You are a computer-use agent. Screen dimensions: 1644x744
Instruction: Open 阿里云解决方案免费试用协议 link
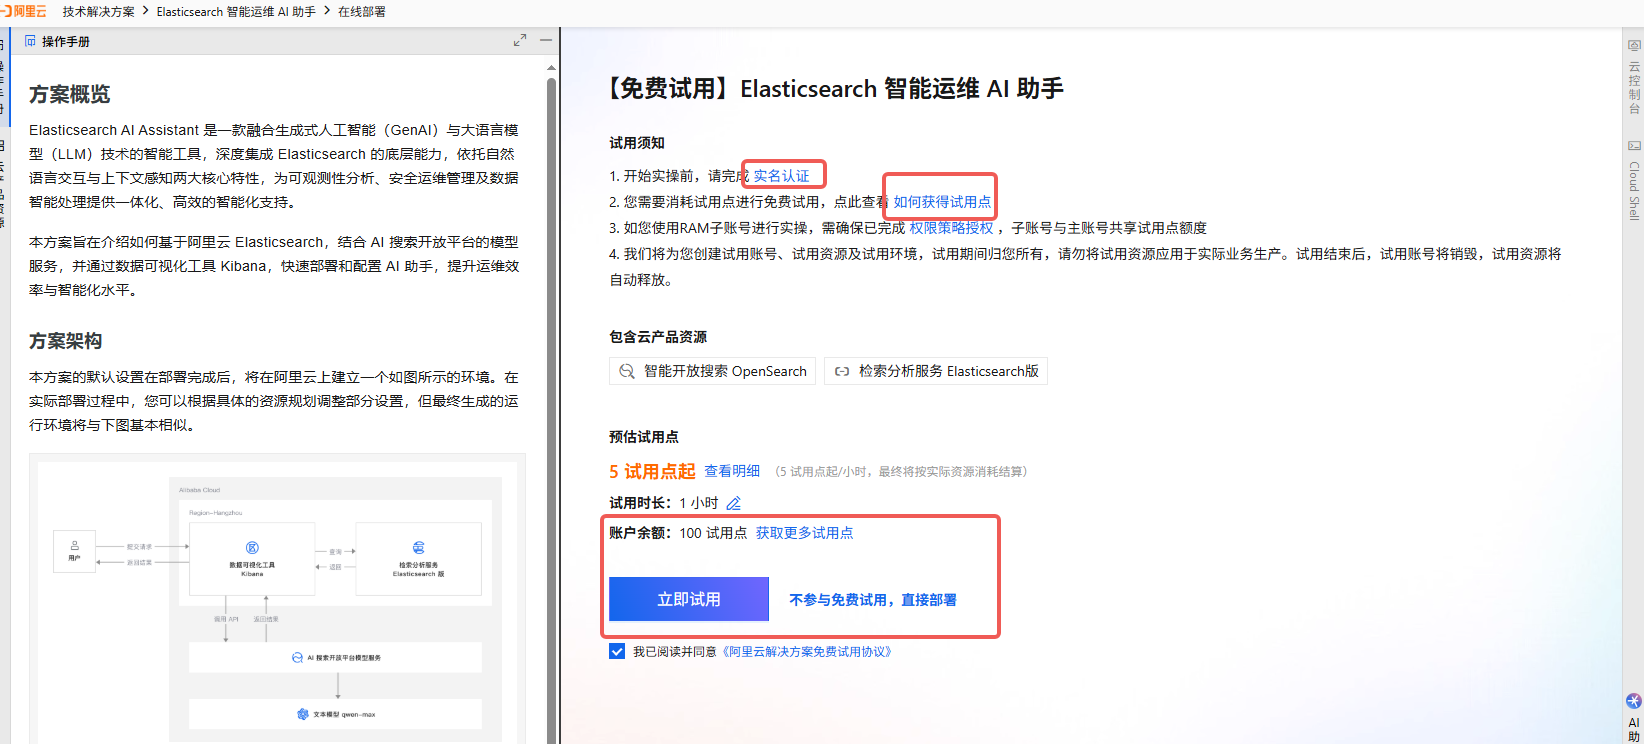pyautogui.click(x=807, y=652)
